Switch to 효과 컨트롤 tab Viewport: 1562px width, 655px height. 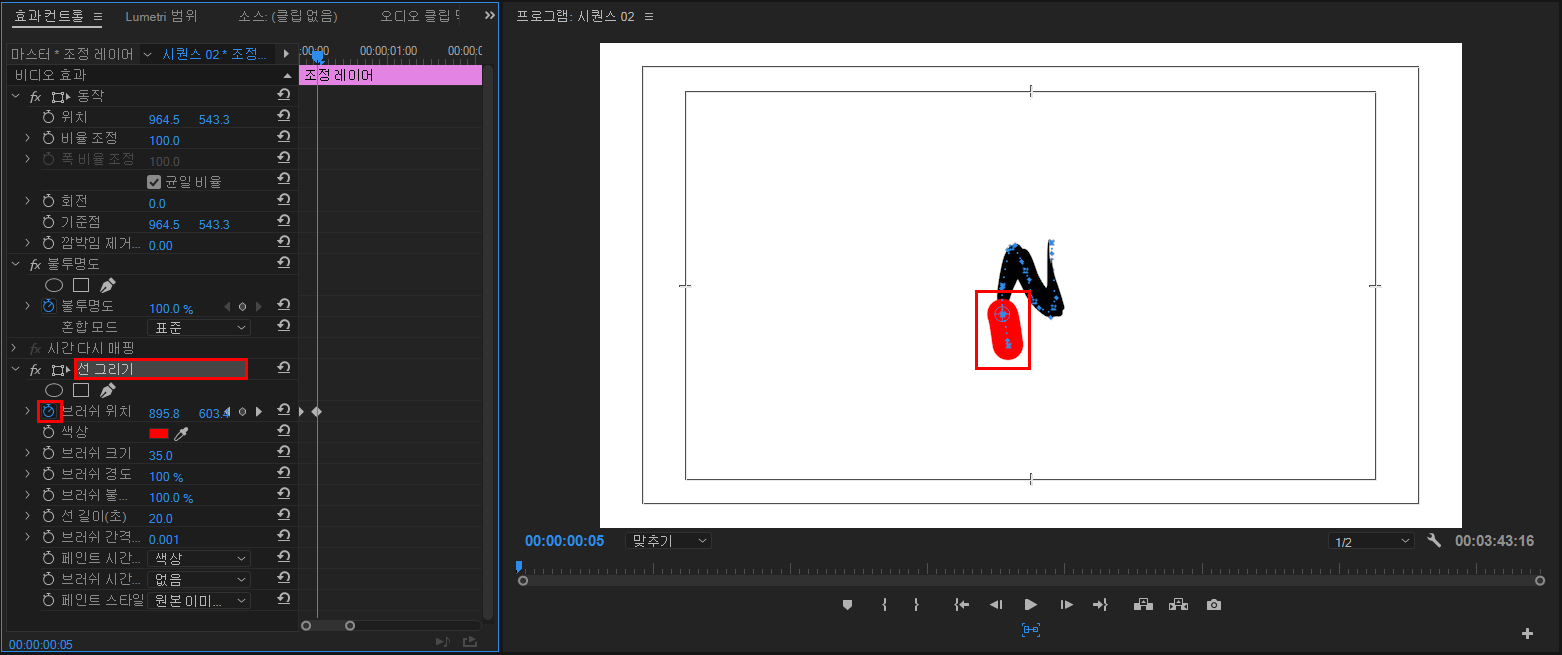pos(50,17)
